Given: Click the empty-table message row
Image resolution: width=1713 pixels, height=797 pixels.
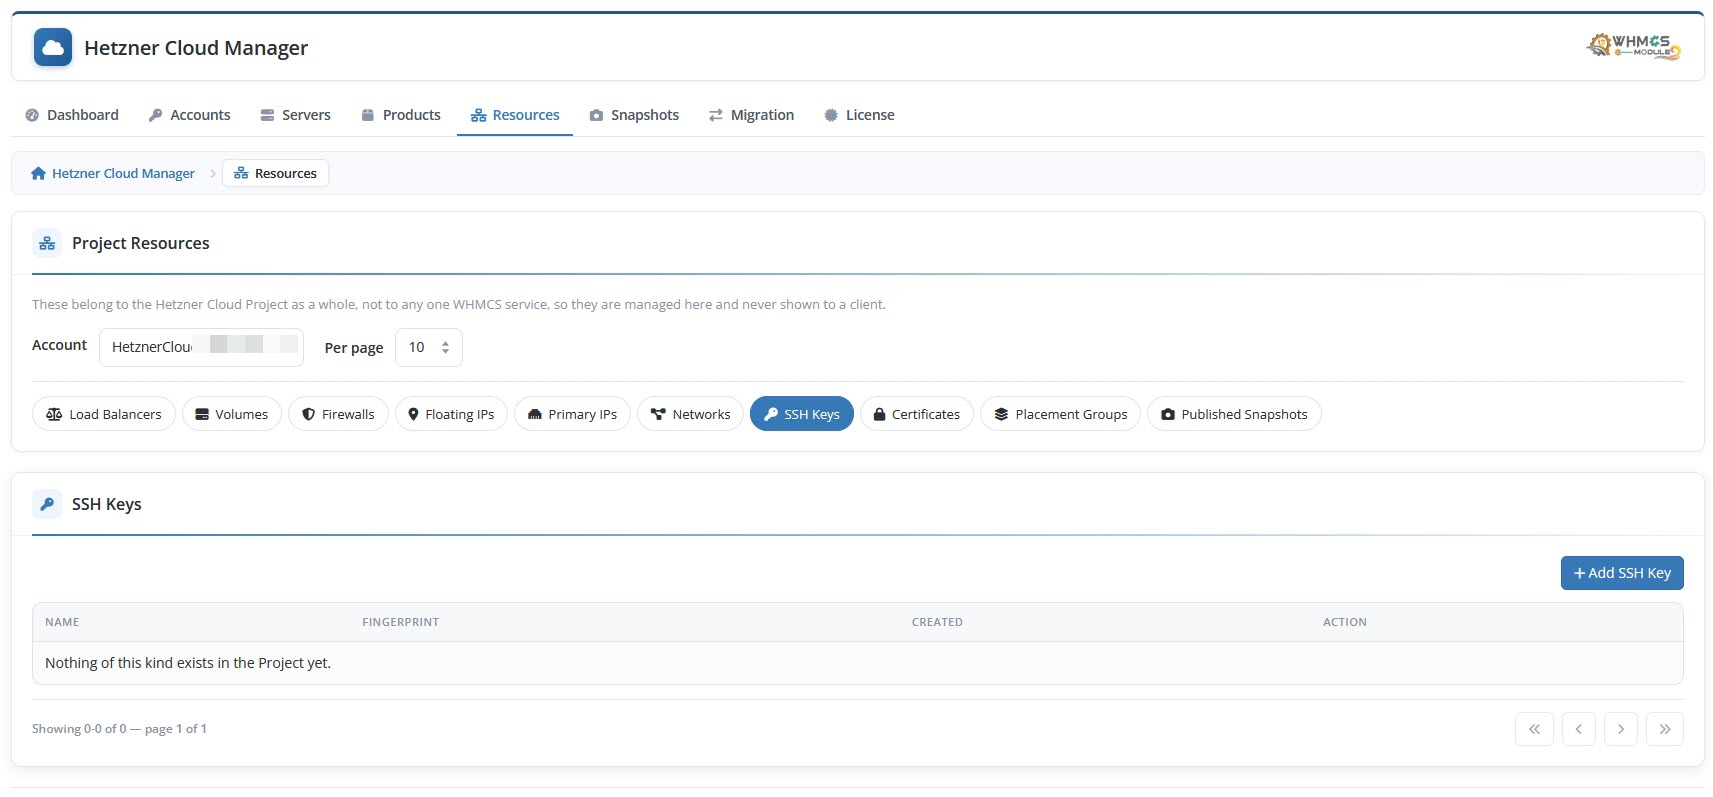Looking at the screenshot, I should pyautogui.click(x=857, y=663).
